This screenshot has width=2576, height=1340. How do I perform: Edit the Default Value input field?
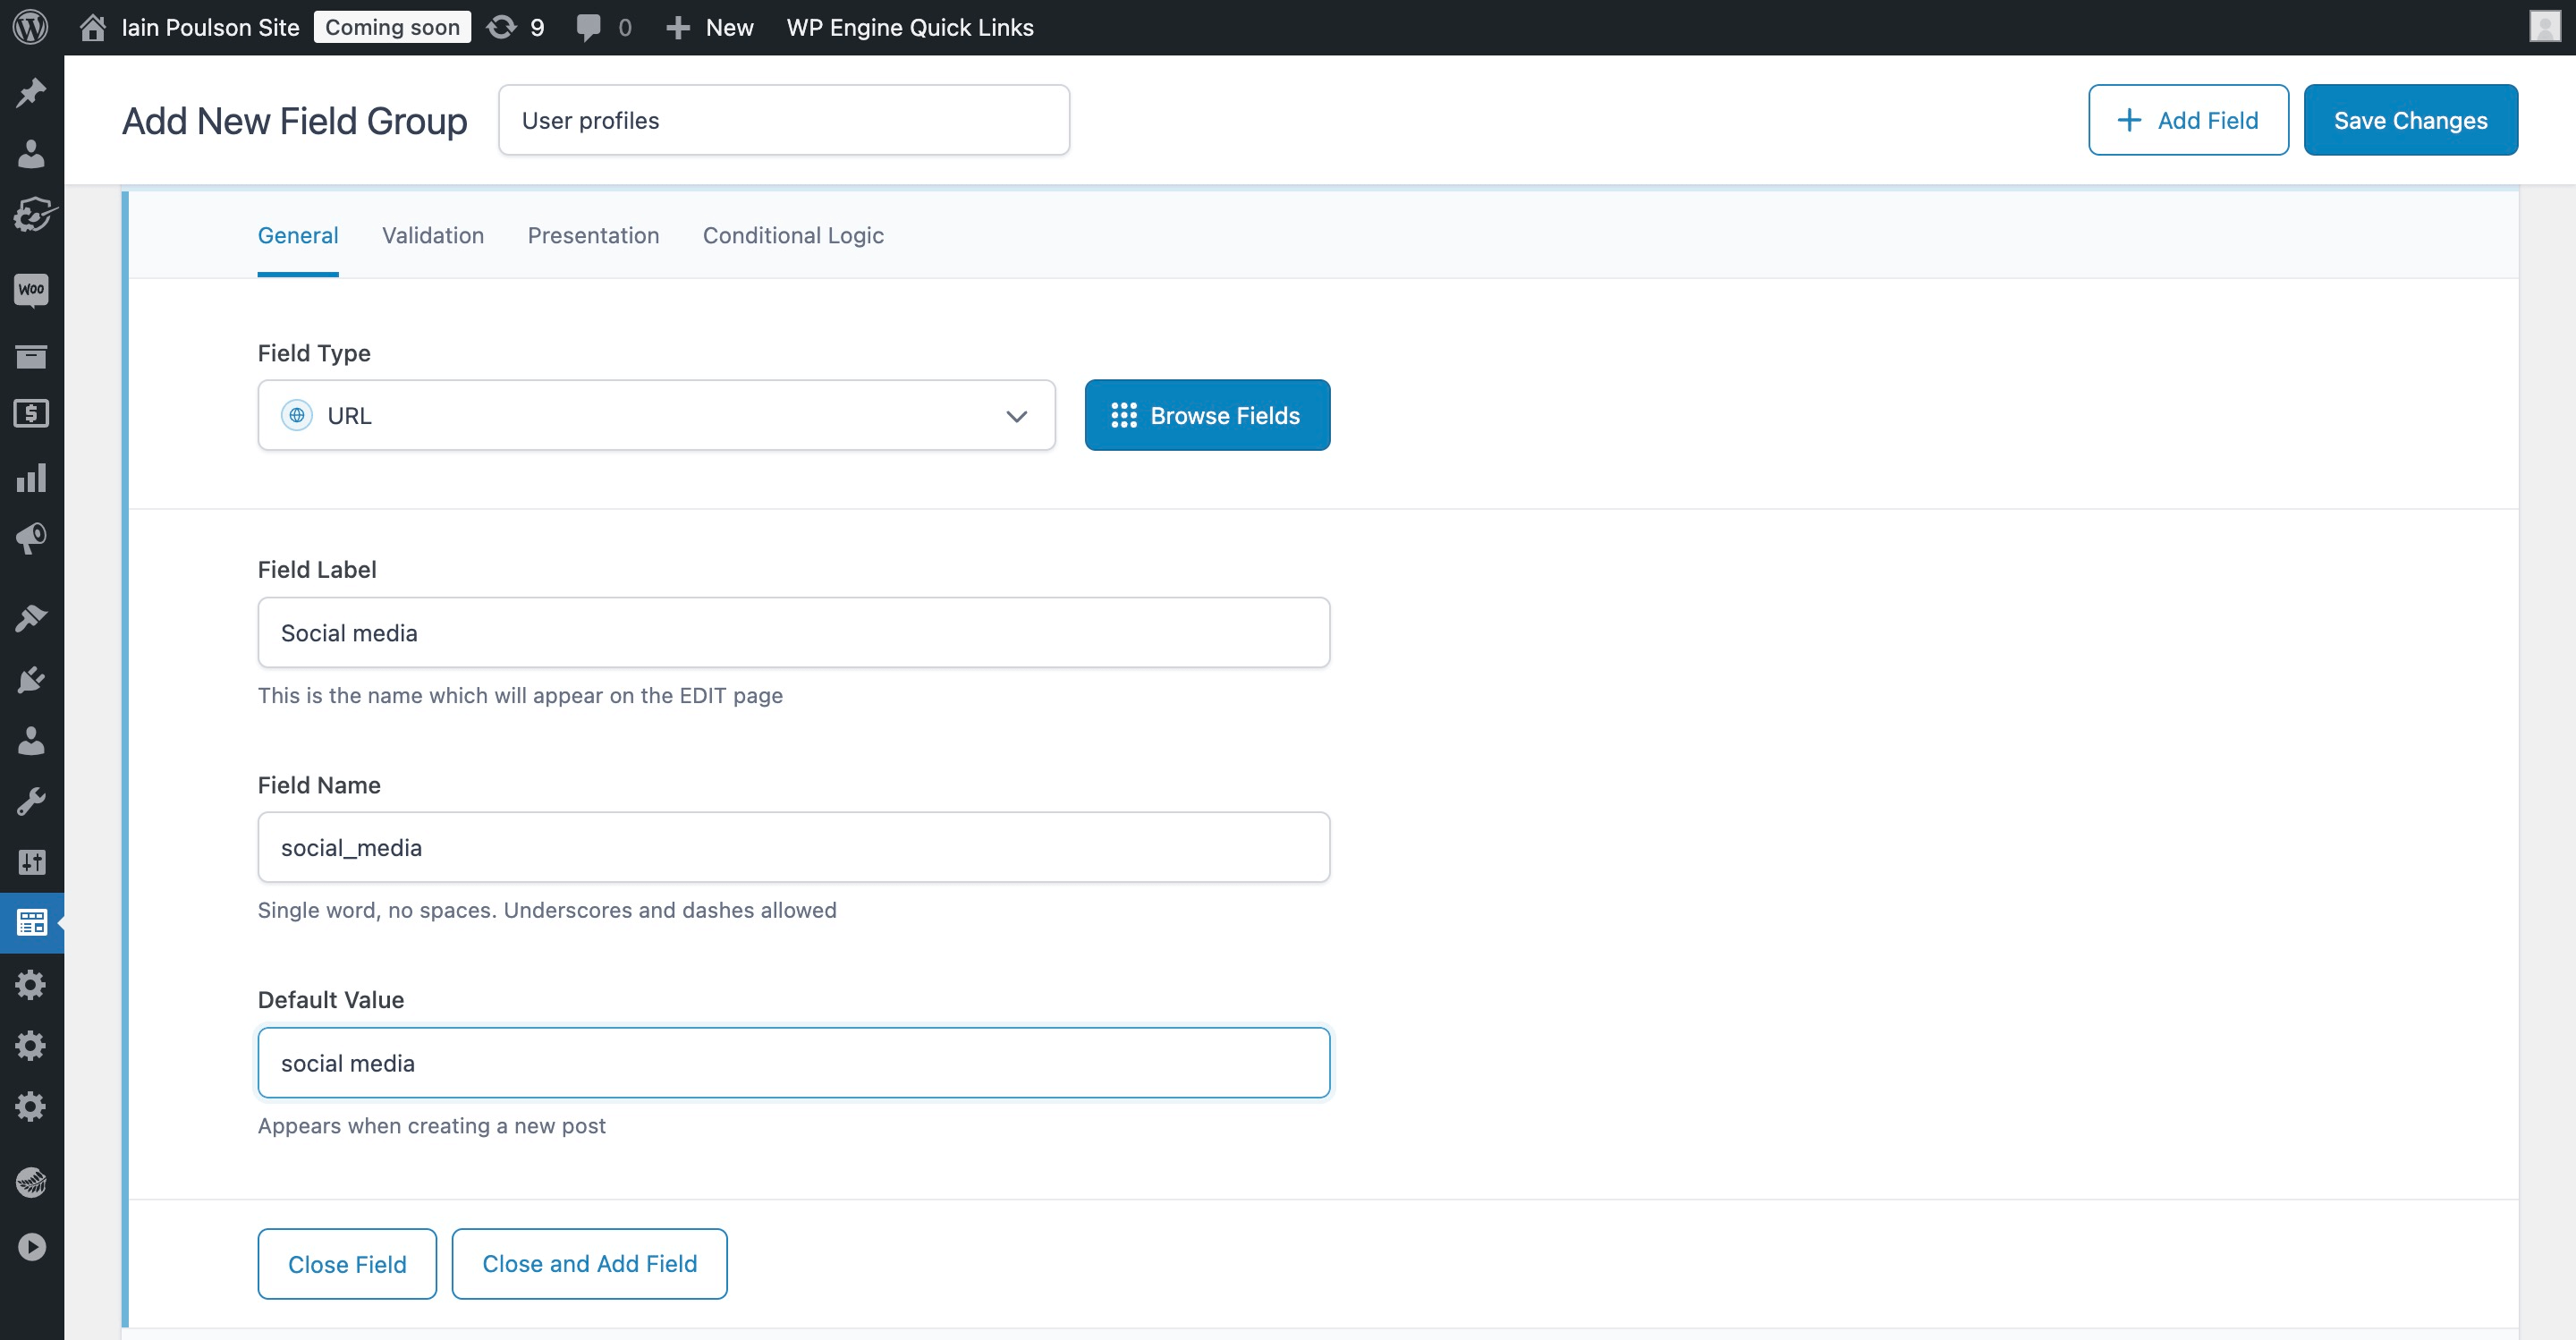point(792,1060)
